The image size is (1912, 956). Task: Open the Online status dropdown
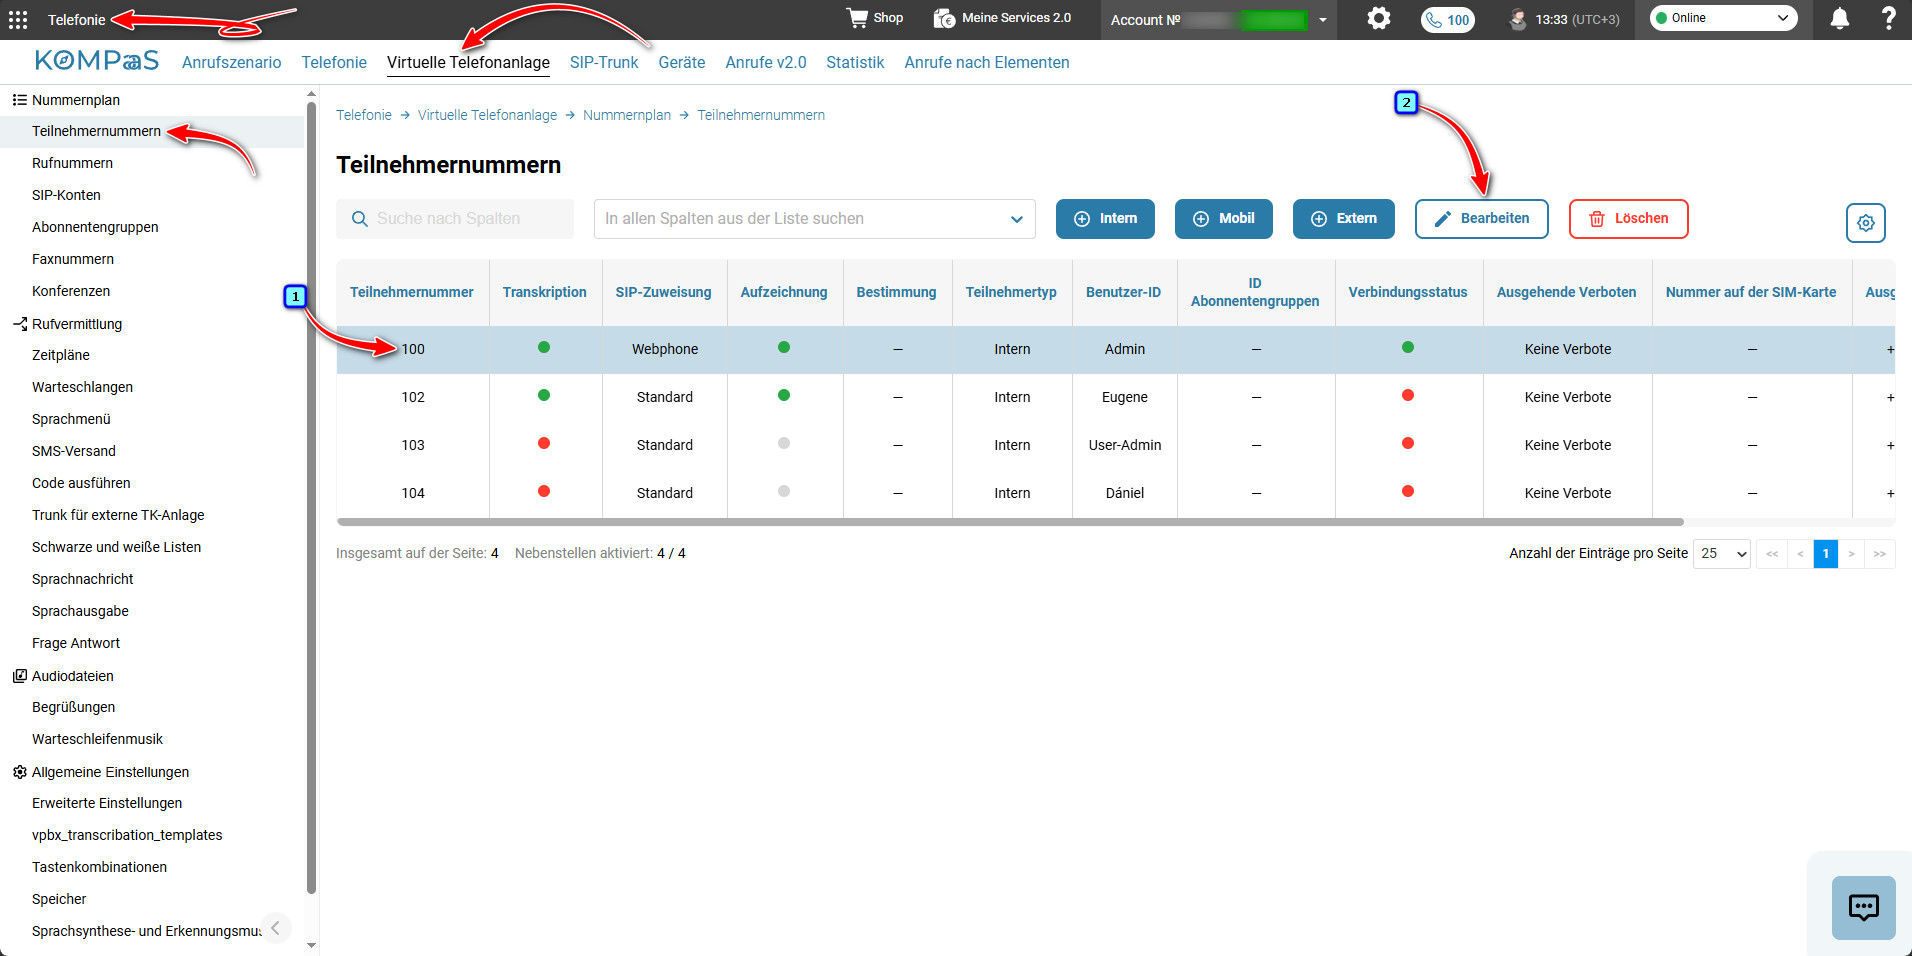1723,18
